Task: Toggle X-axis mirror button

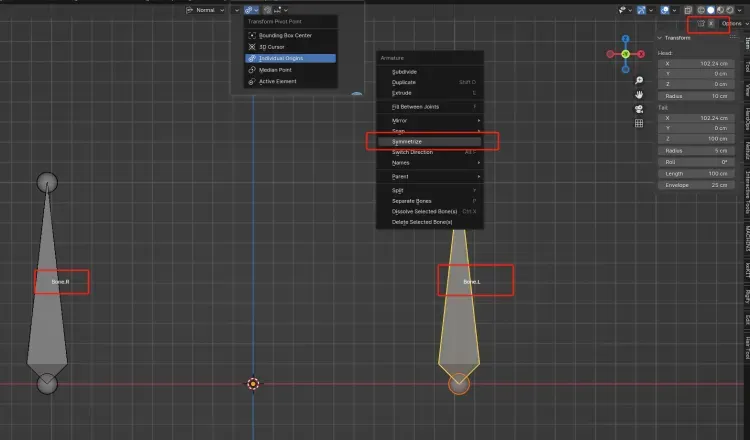Action: (x=711, y=23)
